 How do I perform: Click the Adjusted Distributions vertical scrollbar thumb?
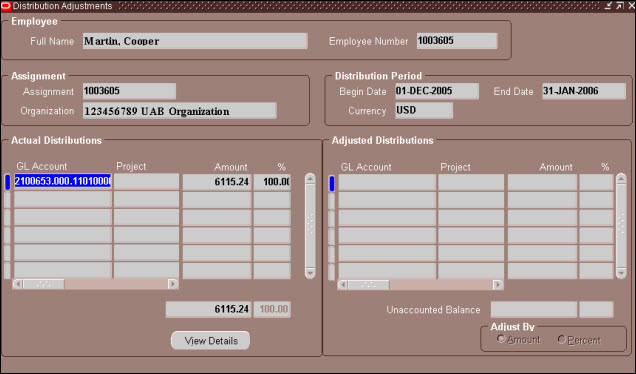click(x=621, y=226)
